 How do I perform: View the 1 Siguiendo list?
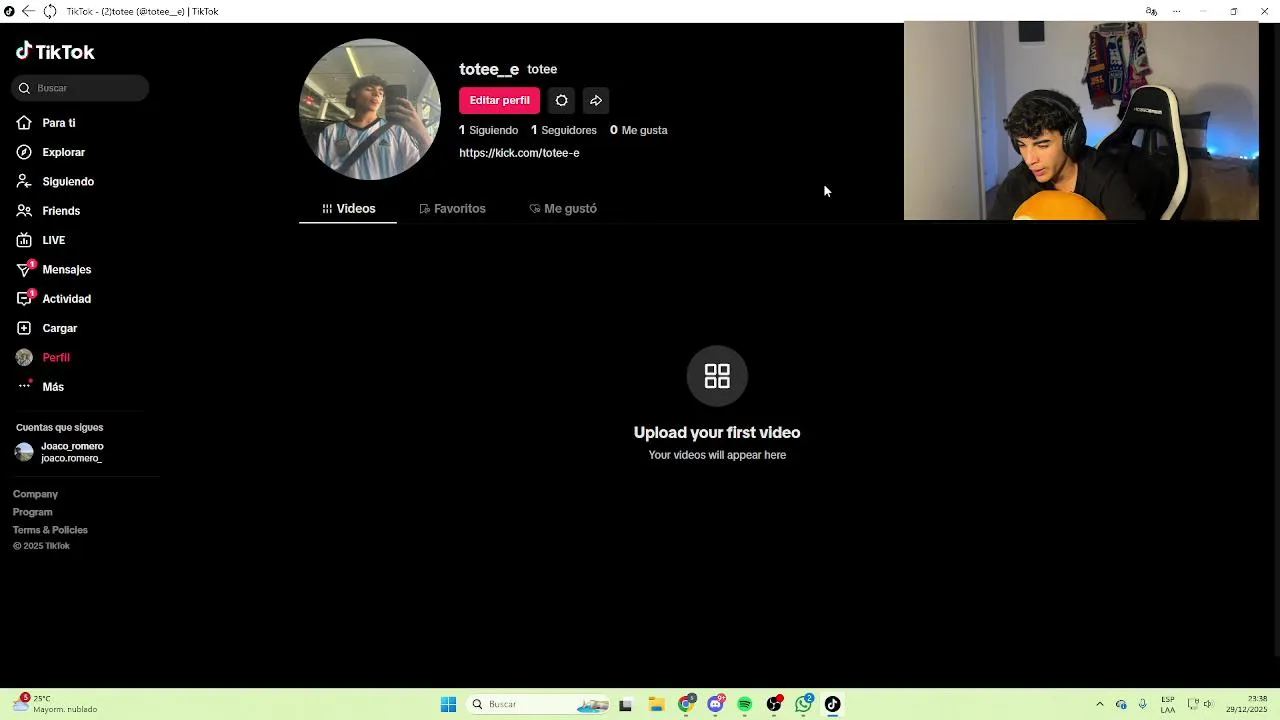point(488,130)
